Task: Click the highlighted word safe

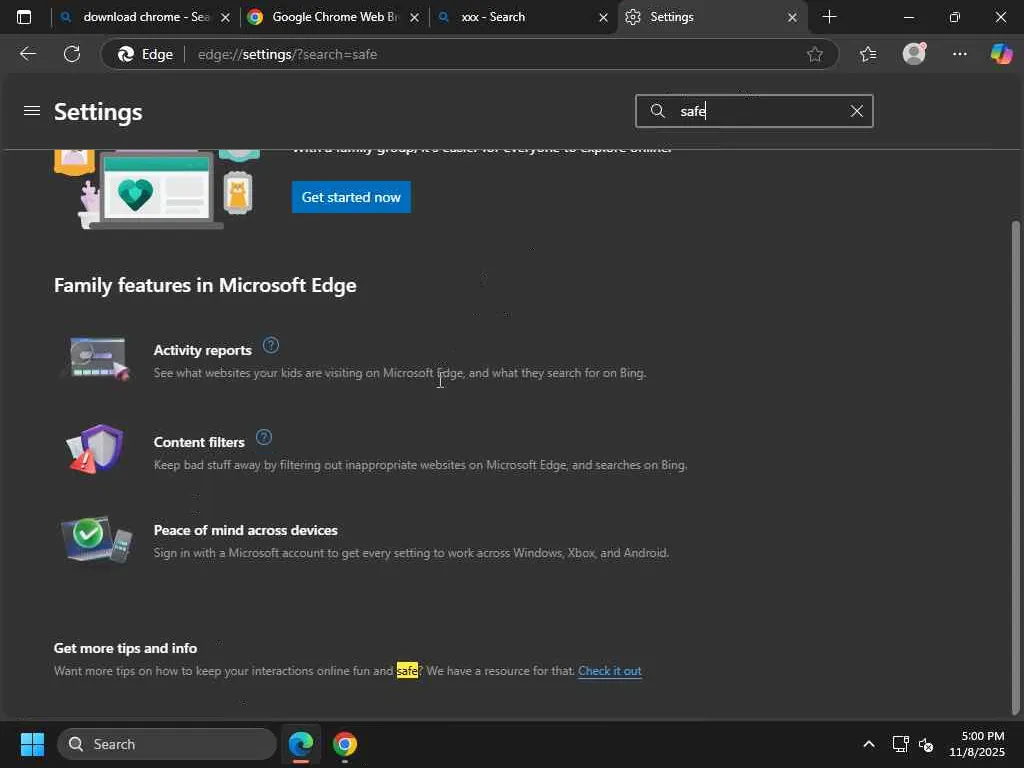Action: click(x=407, y=671)
